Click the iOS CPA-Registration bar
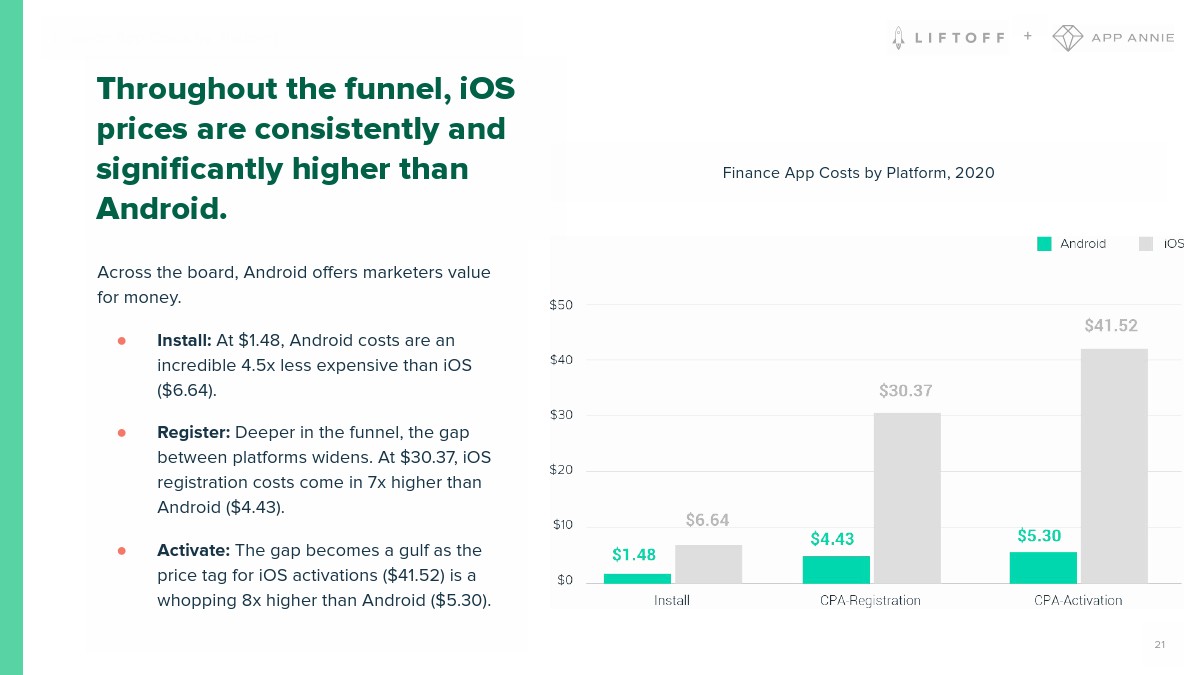 click(x=907, y=497)
